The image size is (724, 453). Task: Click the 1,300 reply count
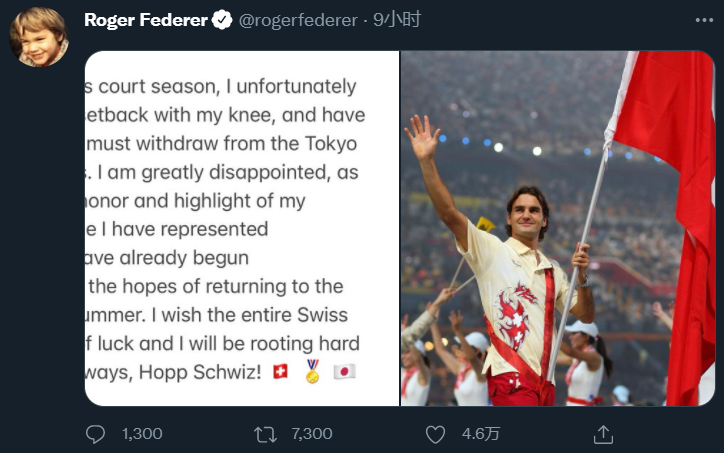[x=142, y=434]
